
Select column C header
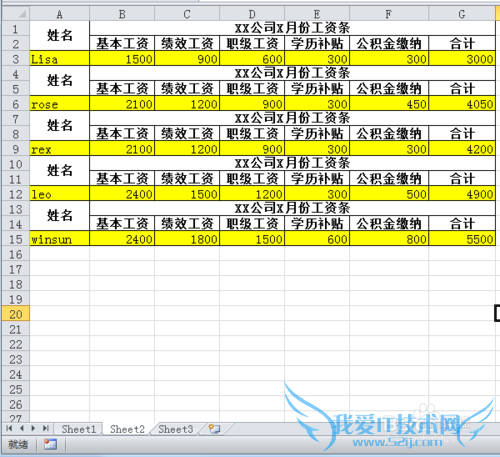pos(187,14)
